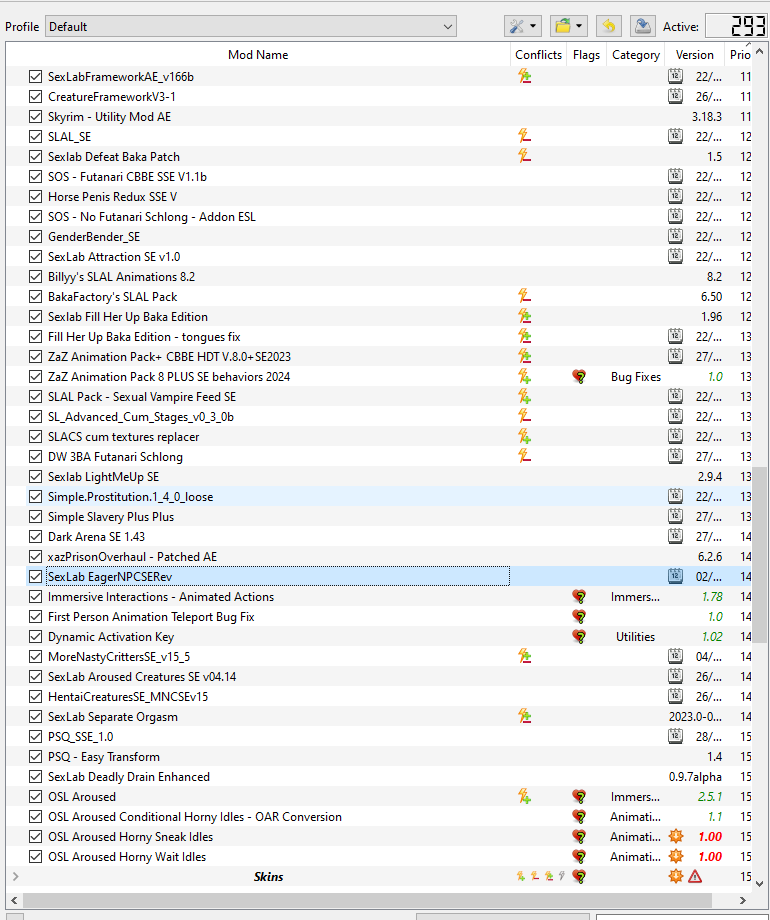Click the Active mods counter display
Image resolution: width=770 pixels, height=920 pixels.
[737, 26]
